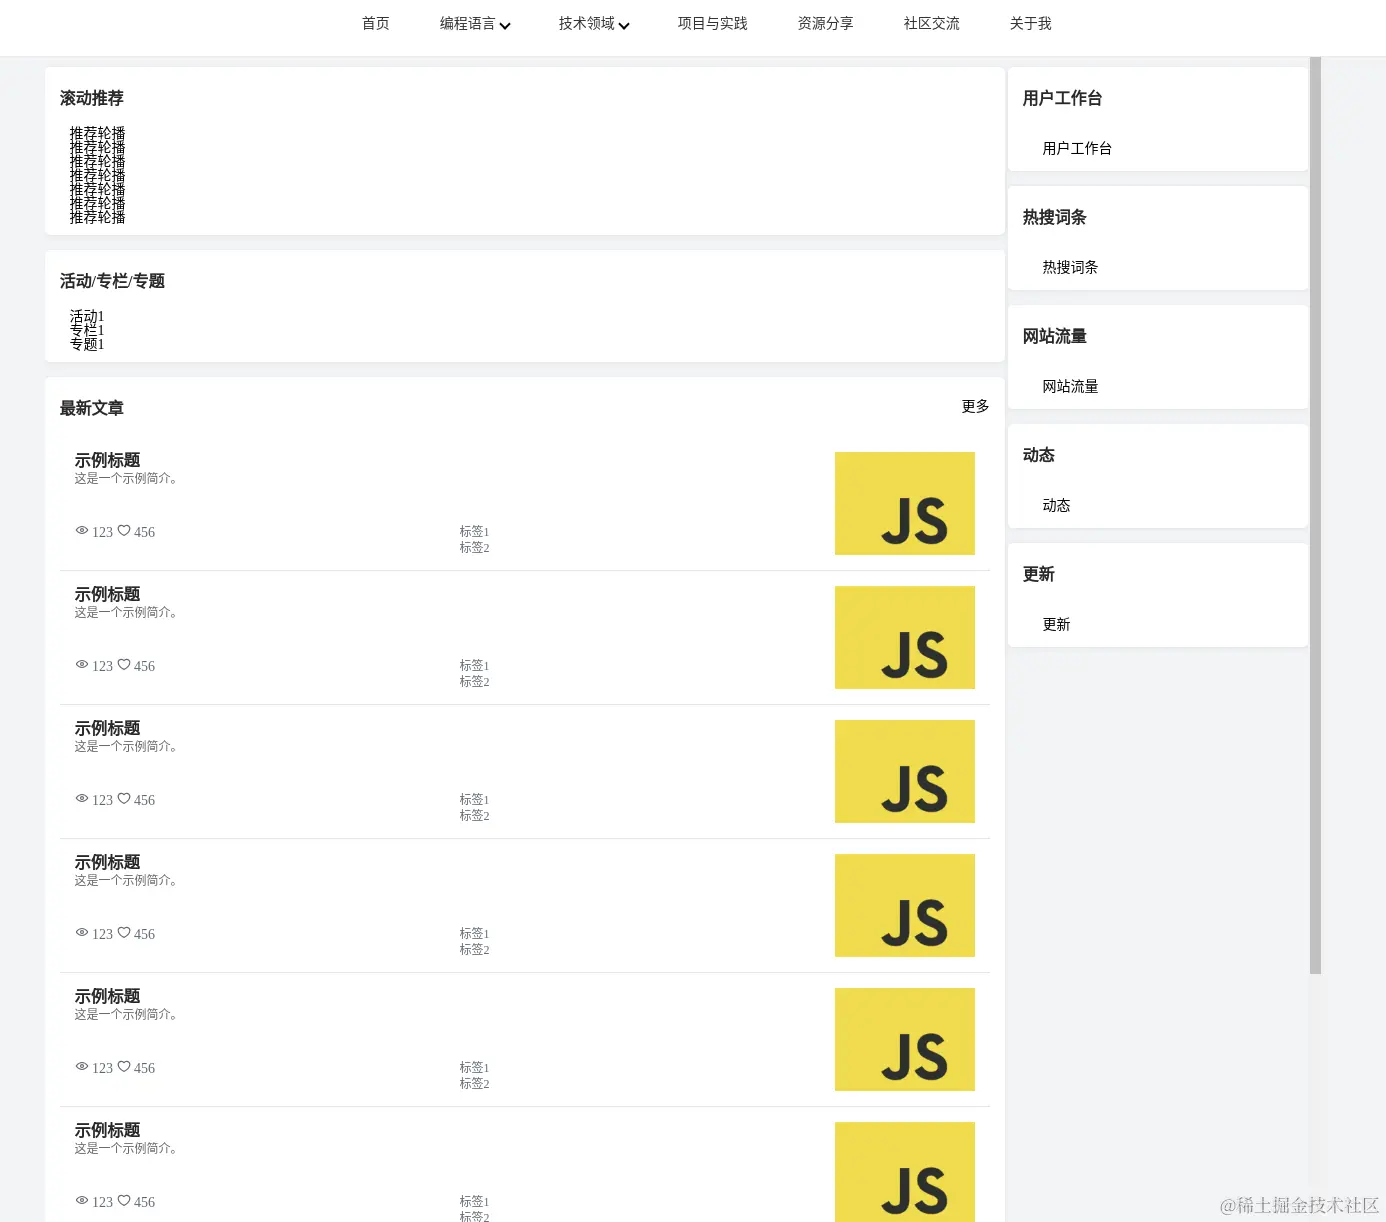Open the second 示例标题 article title
1386x1222 pixels.
107,594
